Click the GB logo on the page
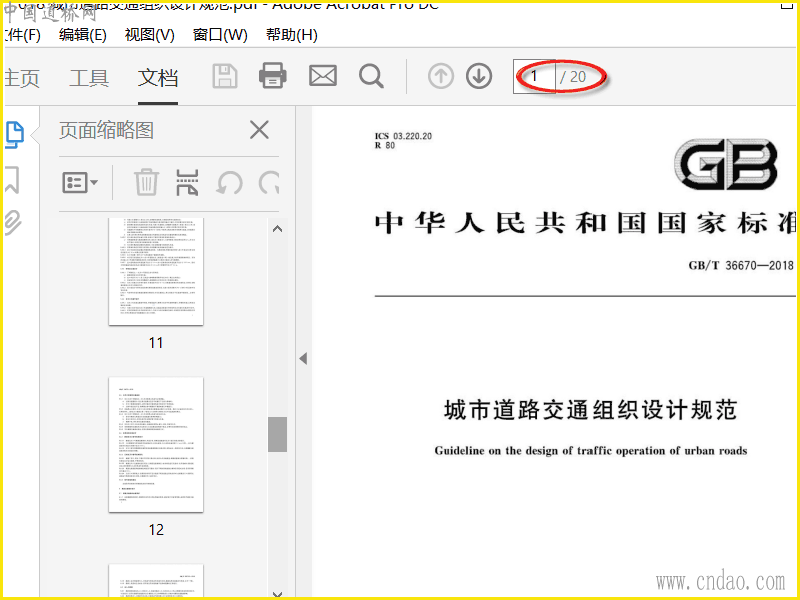Screen dimensions: 800x600 [x=727, y=163]
